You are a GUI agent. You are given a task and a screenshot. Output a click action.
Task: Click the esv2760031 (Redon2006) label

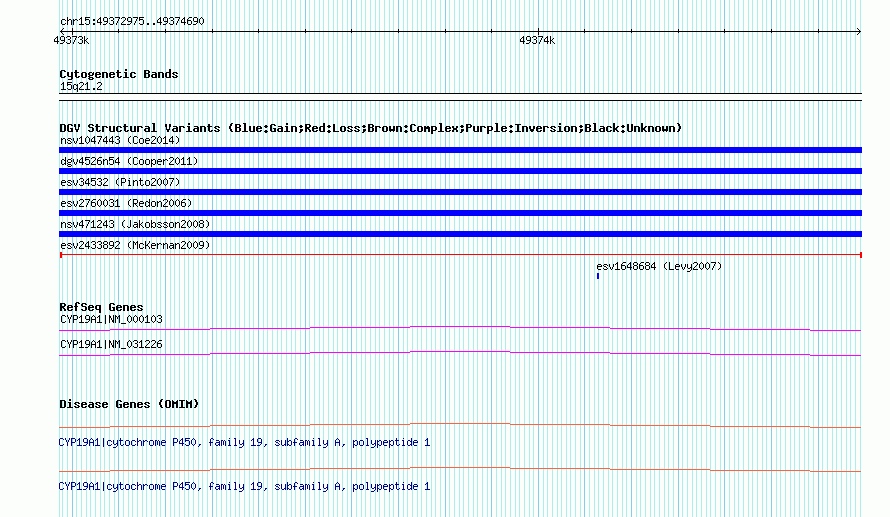pos(126,203)
